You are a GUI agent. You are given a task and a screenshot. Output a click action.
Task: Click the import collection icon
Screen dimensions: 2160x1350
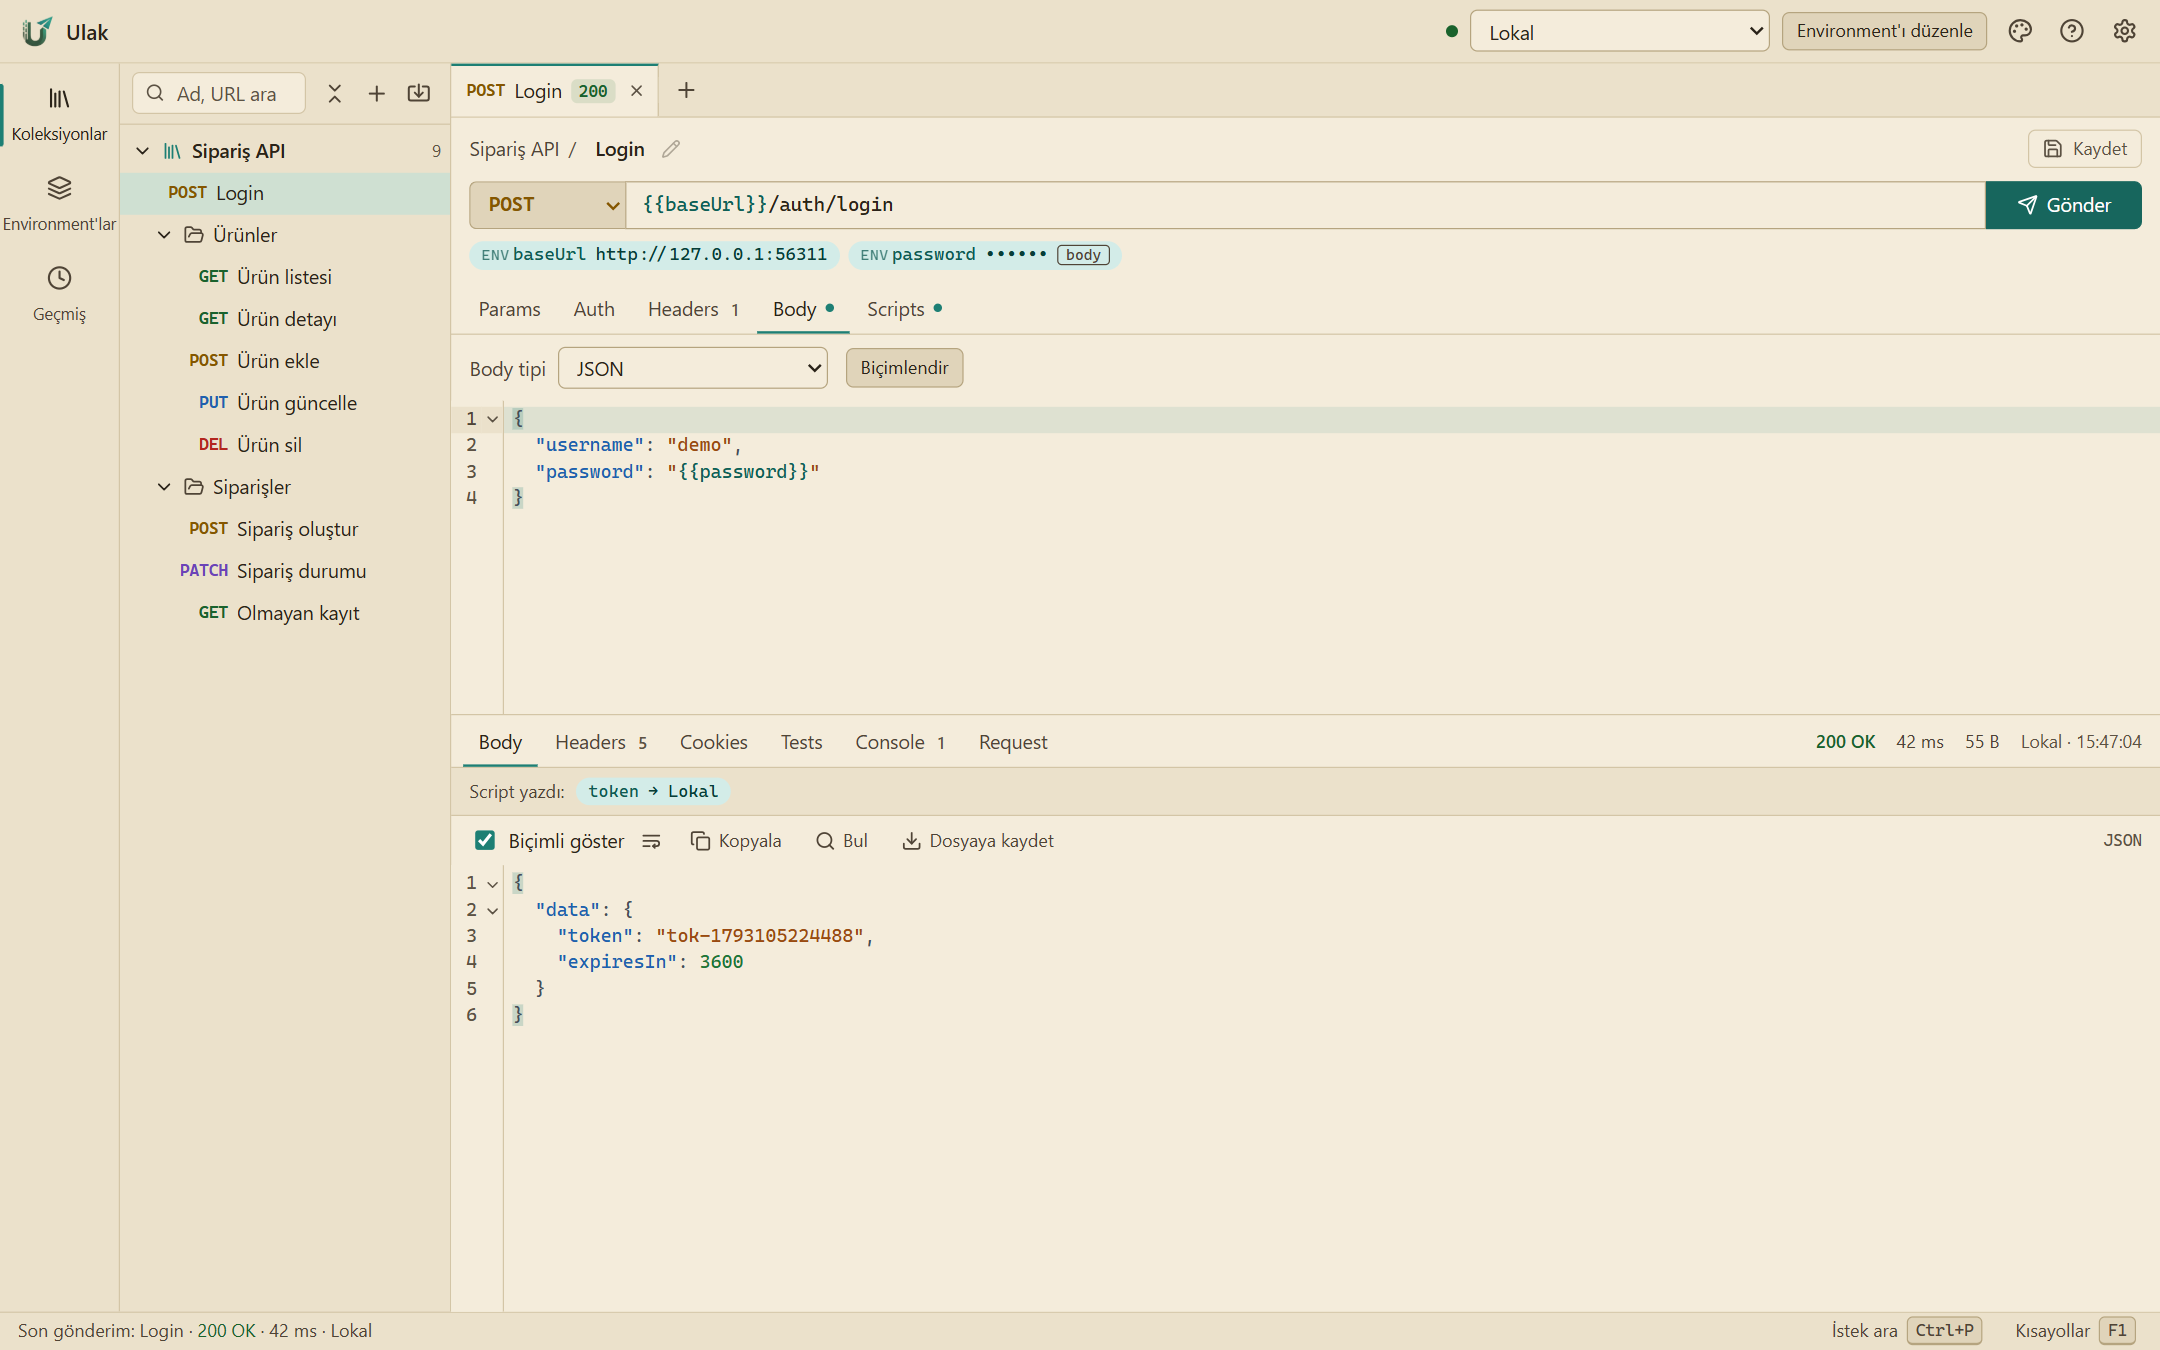419,94
